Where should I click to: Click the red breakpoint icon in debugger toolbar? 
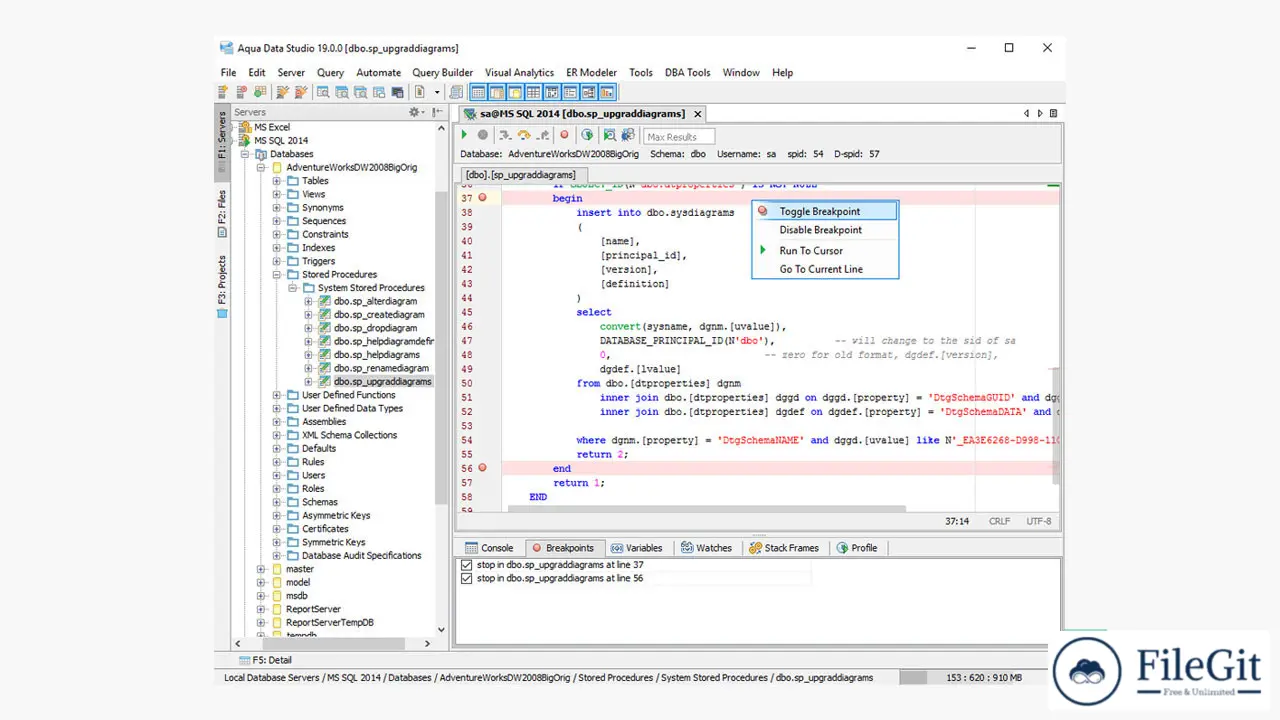click(x=564, y=135)
